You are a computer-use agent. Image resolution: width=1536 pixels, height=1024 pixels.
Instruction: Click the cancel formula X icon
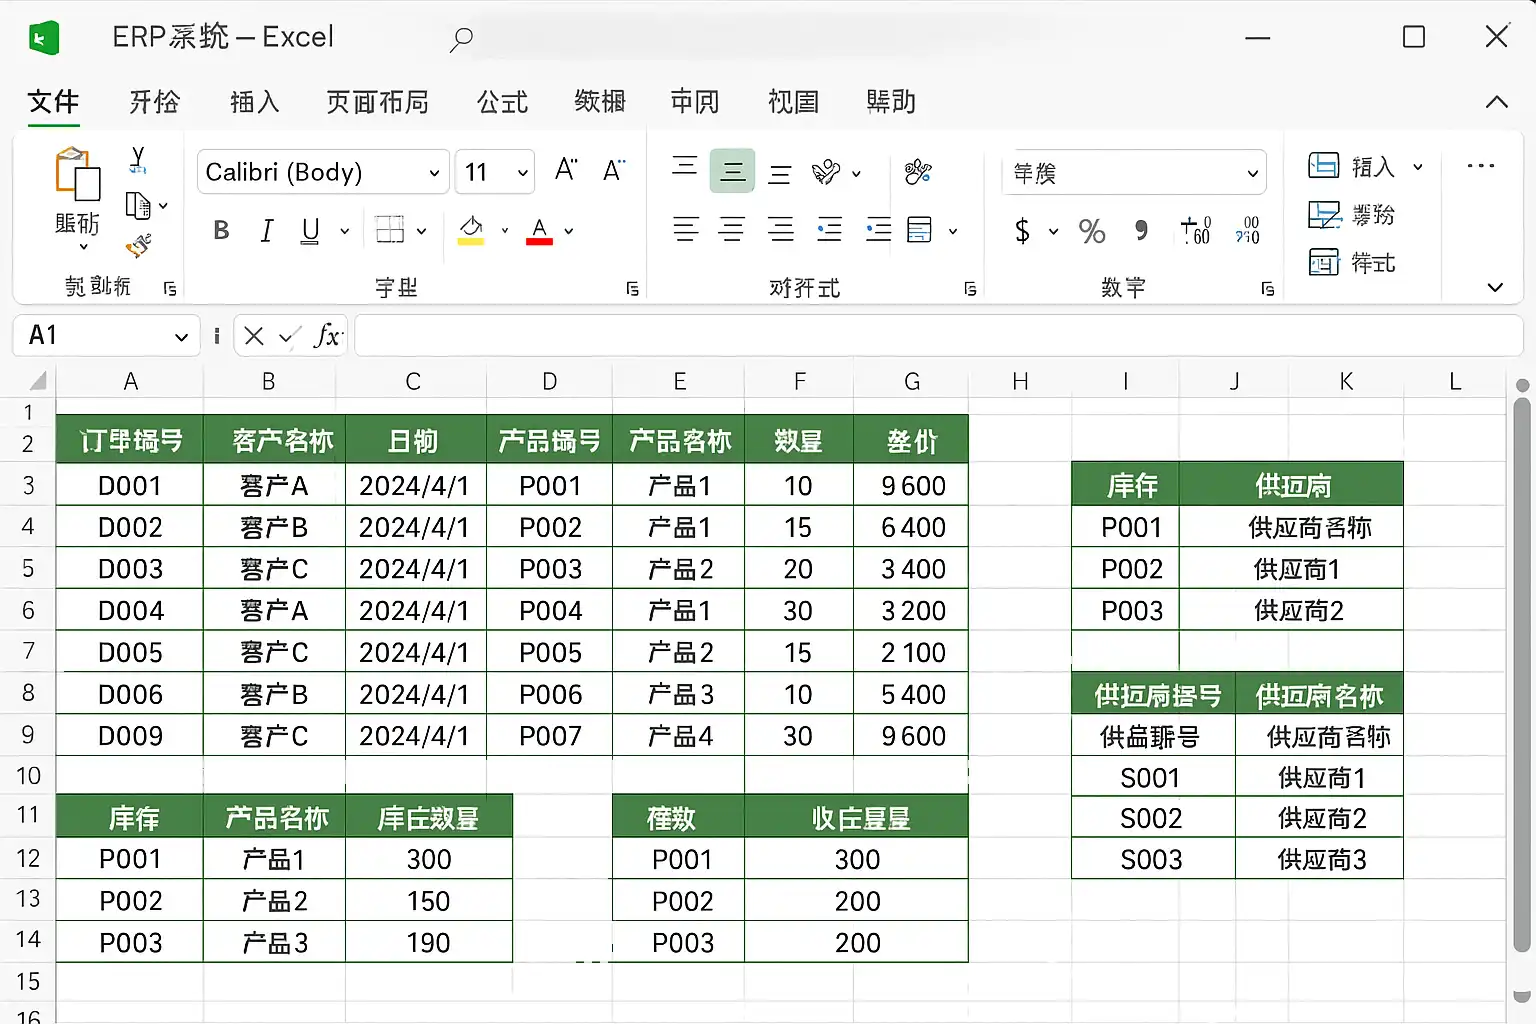pyautogui.click(x=254, y=336)
